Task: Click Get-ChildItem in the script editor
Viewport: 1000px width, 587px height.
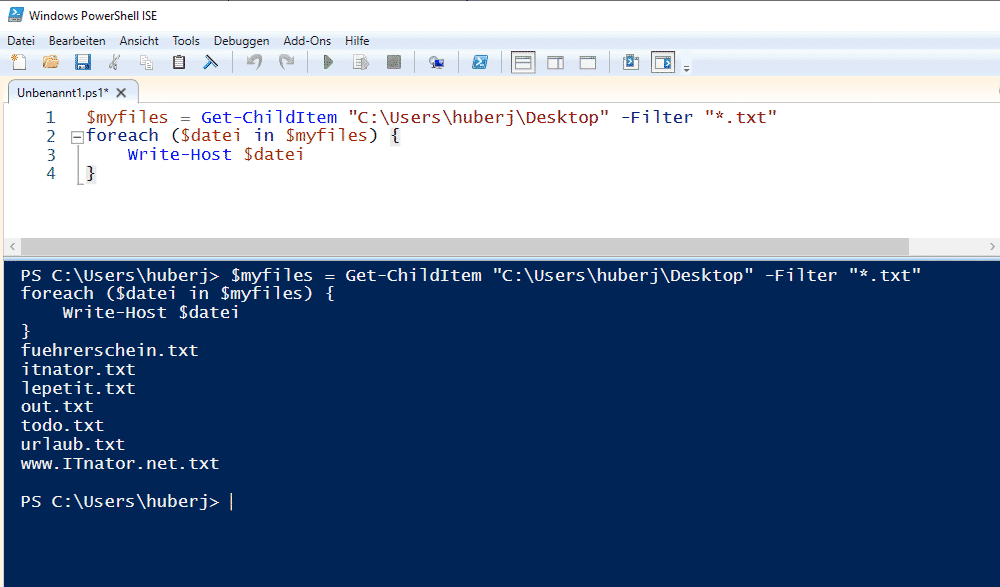Action: pos(269,117)
